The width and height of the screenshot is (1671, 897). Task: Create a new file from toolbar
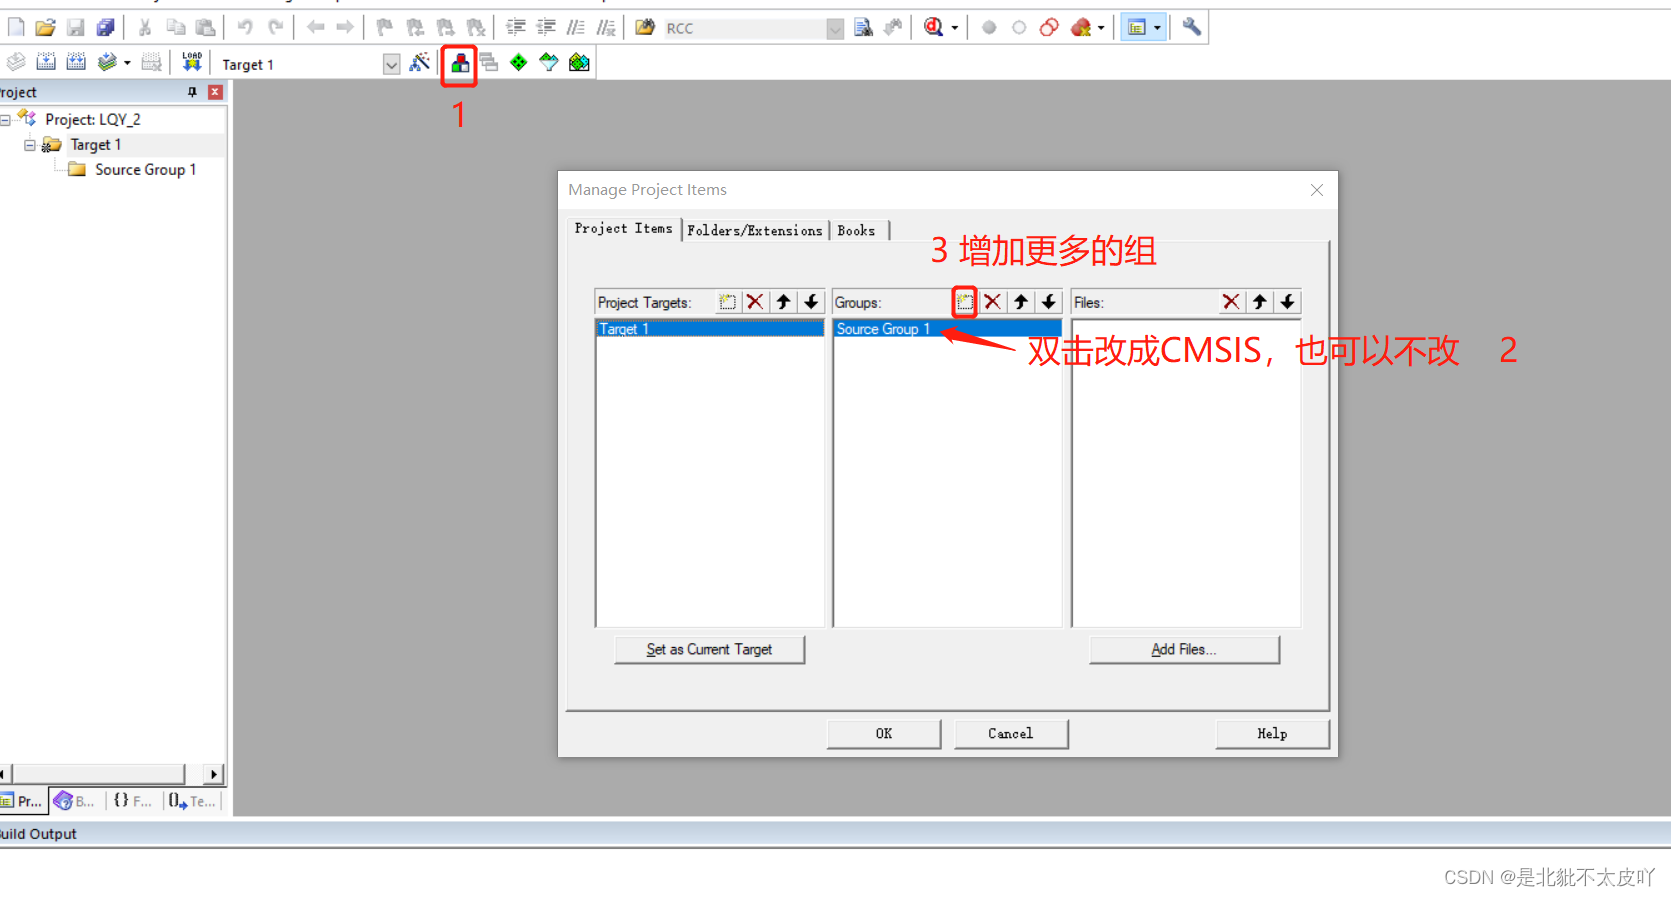click(x=16, y=27)
